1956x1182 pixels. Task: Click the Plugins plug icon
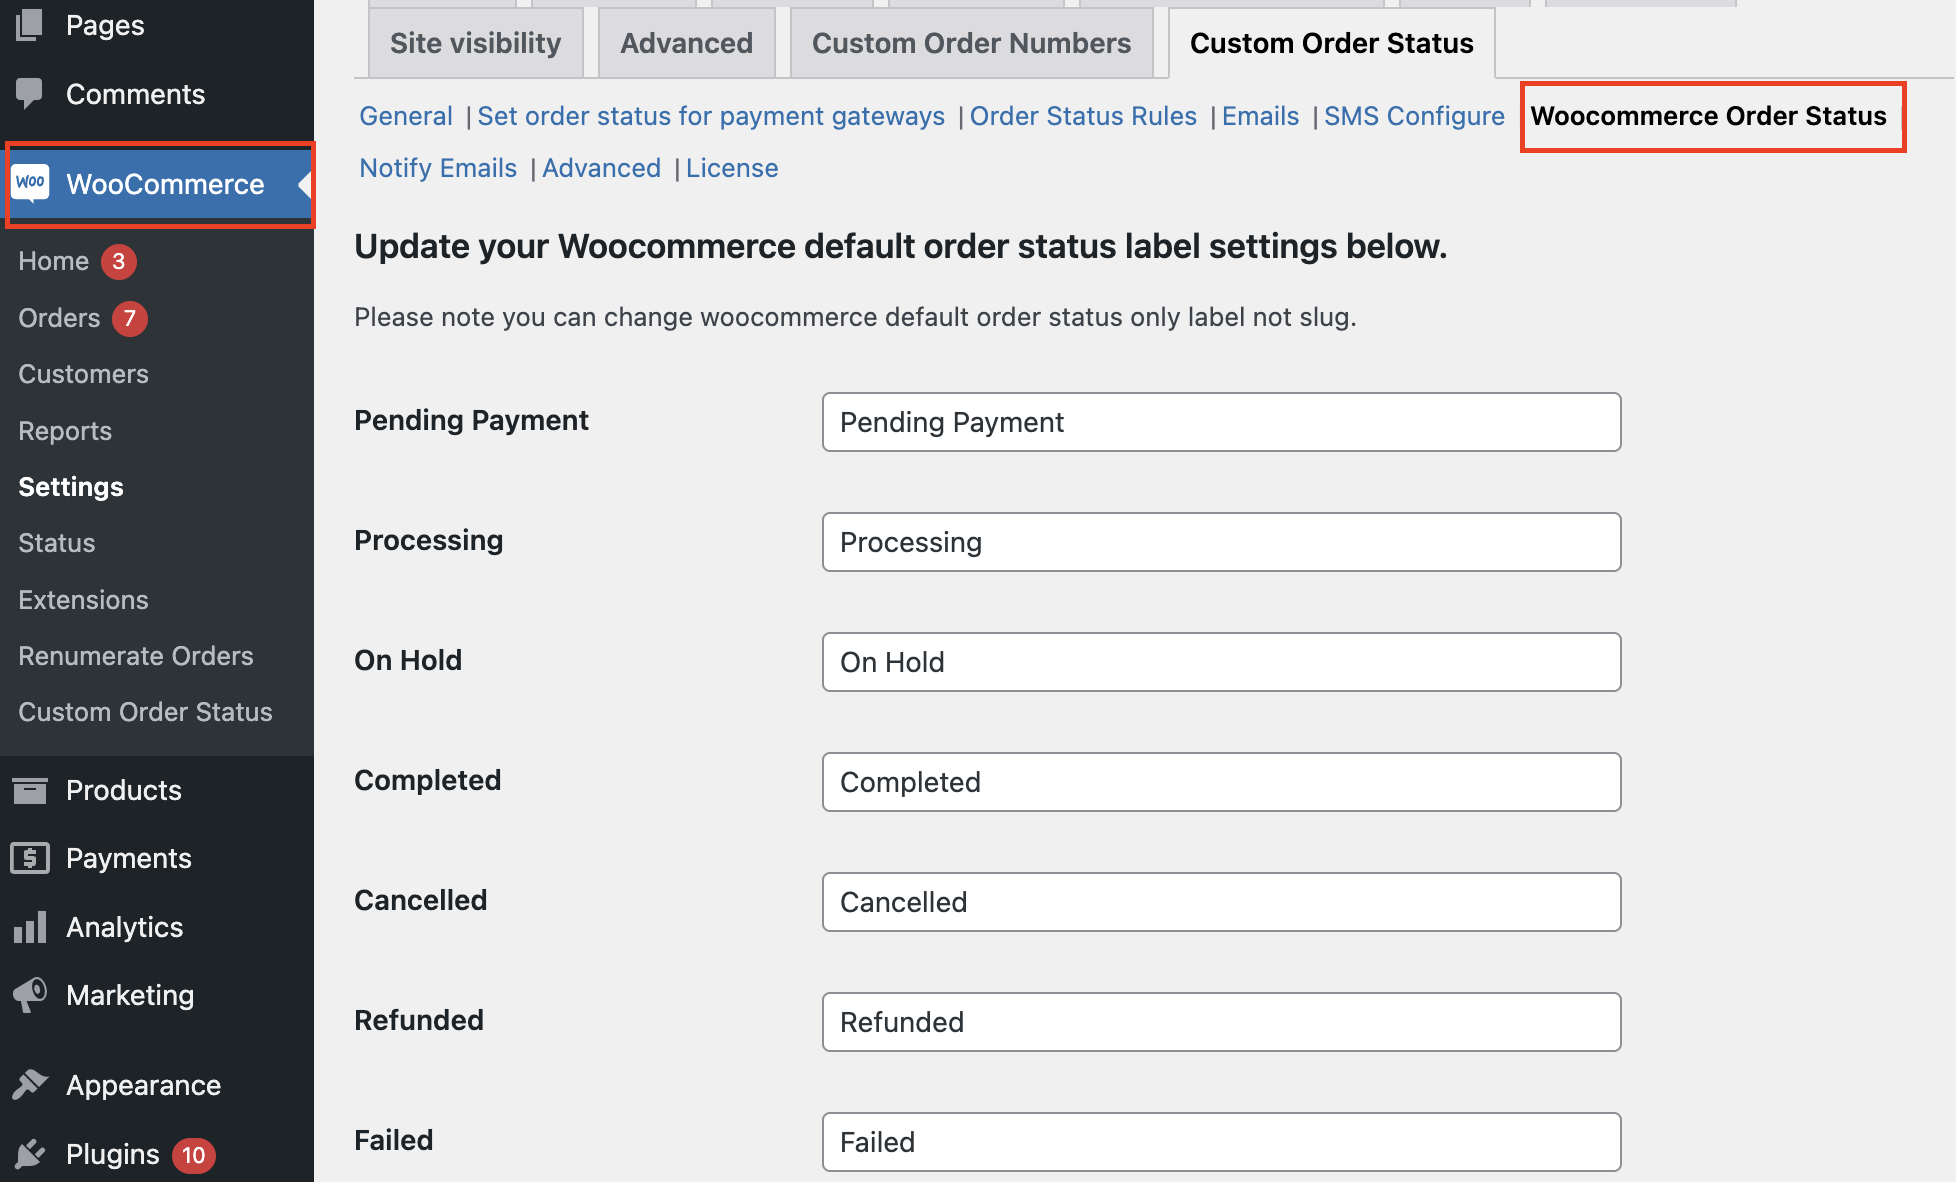click(30, 1154)
